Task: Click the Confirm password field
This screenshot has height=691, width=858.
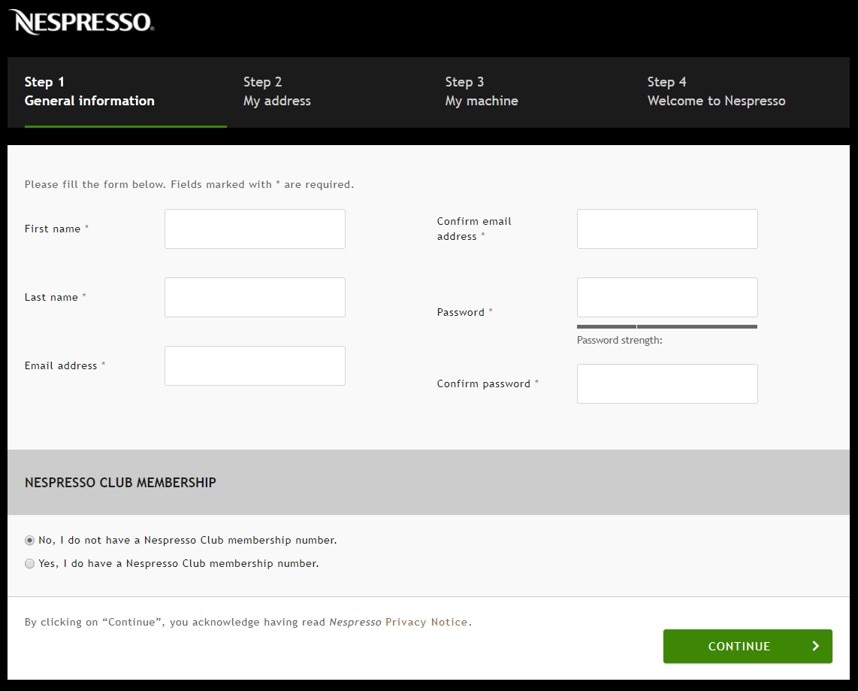Action: tap(667, 384)
